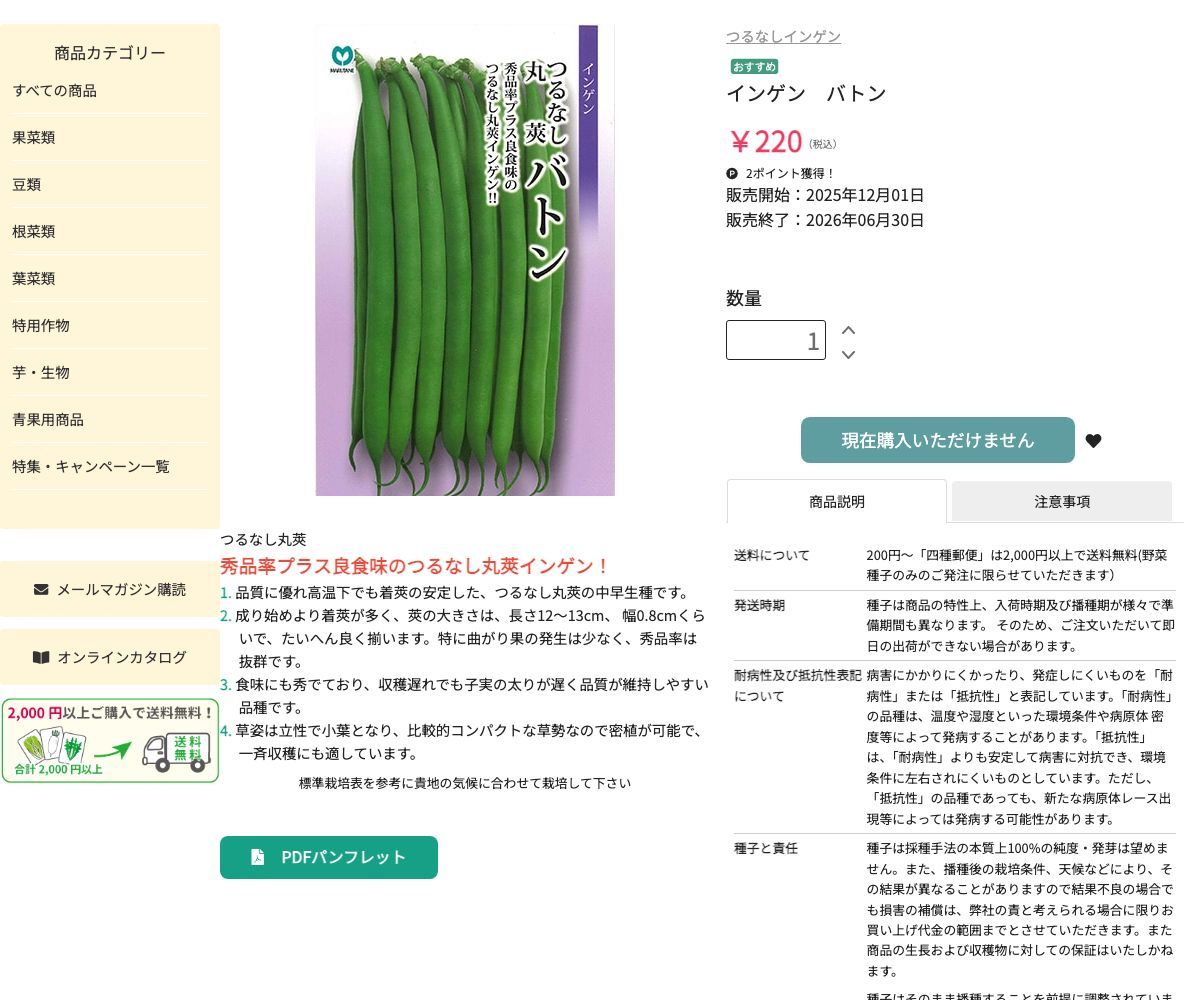Image resolution: width=1200 pixels, height=1000 pixels.
Task: Decrease quantity with down arrow
Action: 848,354
